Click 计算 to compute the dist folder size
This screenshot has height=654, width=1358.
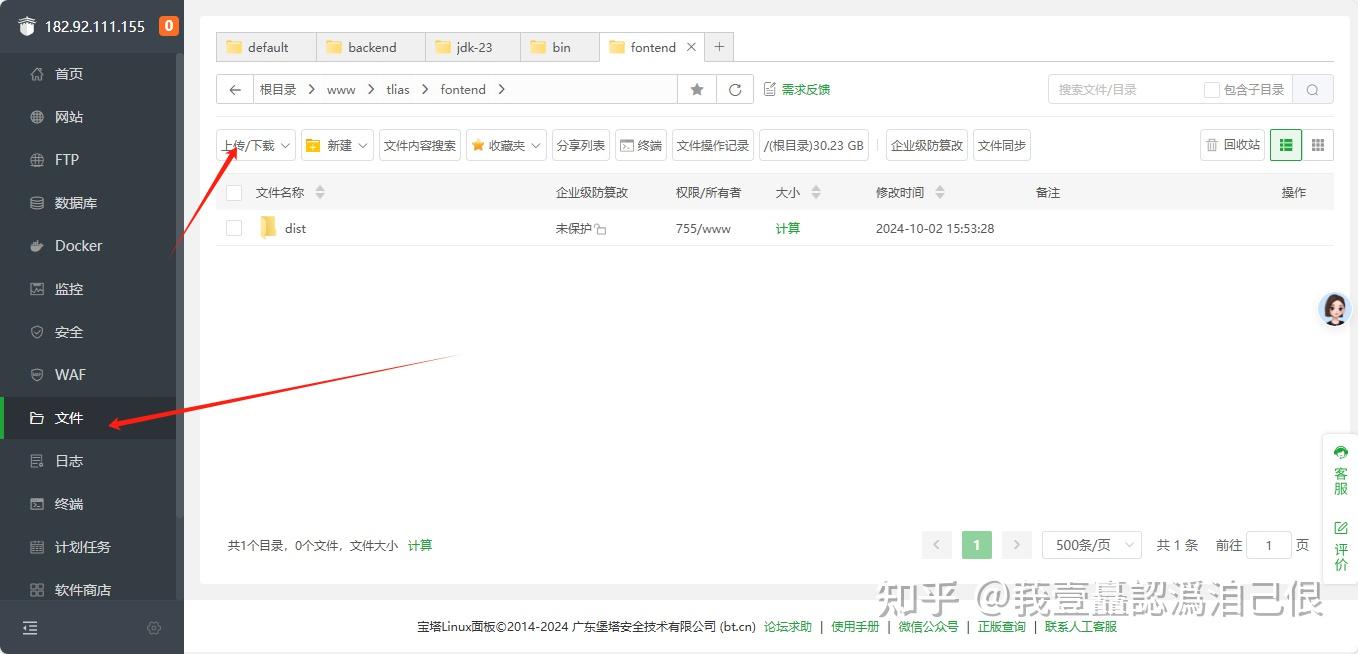pyautogui.click(x=787, y=228)
